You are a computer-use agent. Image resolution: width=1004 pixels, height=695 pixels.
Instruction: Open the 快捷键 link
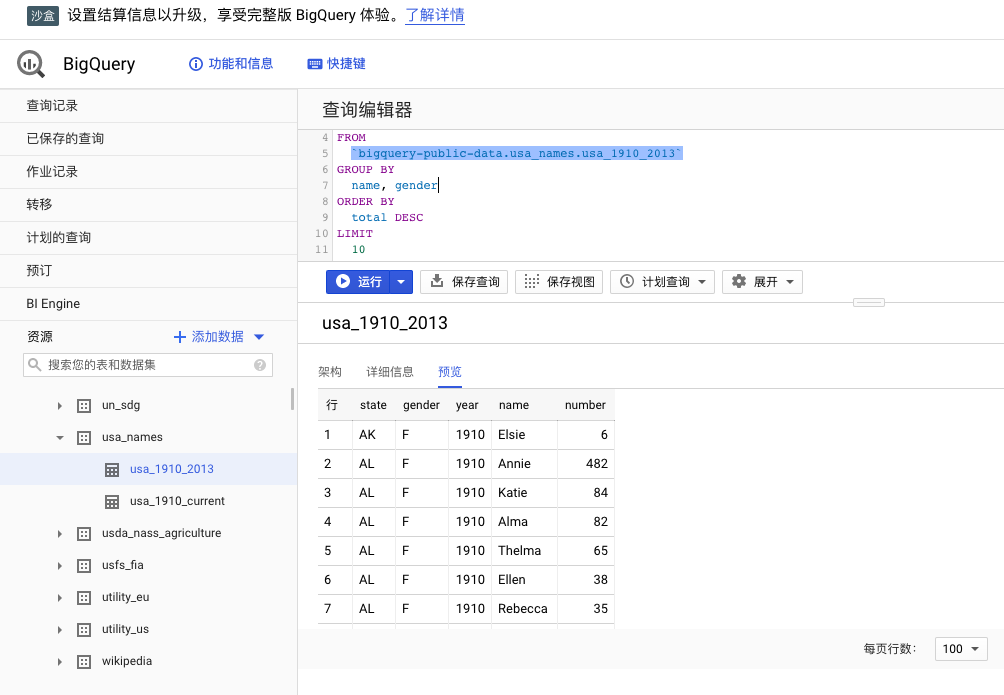(337, 64)
